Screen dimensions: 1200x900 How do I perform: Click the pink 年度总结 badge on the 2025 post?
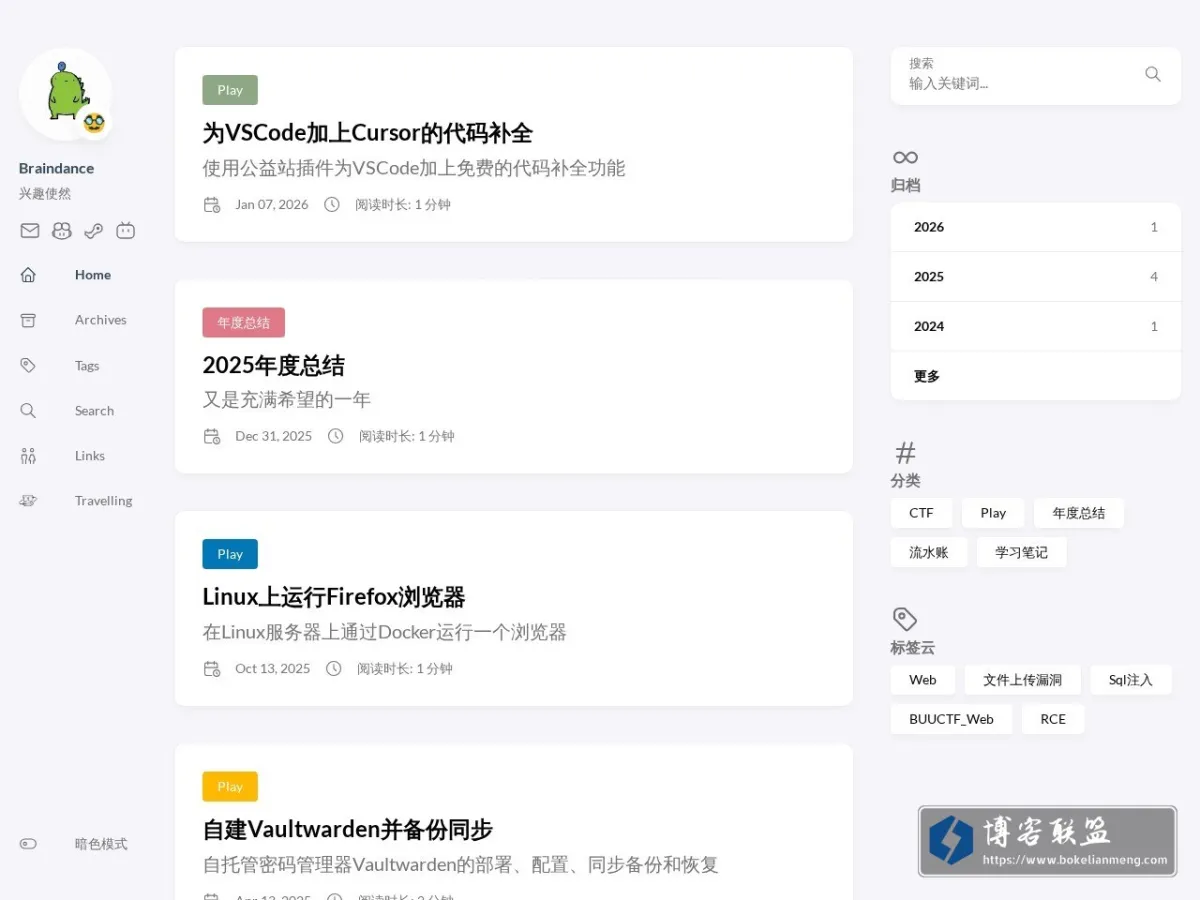coord(244,322)
